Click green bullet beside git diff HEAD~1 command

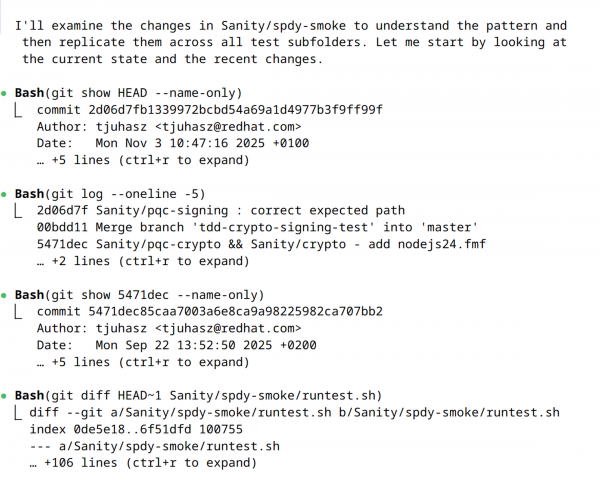pos(7,397)
